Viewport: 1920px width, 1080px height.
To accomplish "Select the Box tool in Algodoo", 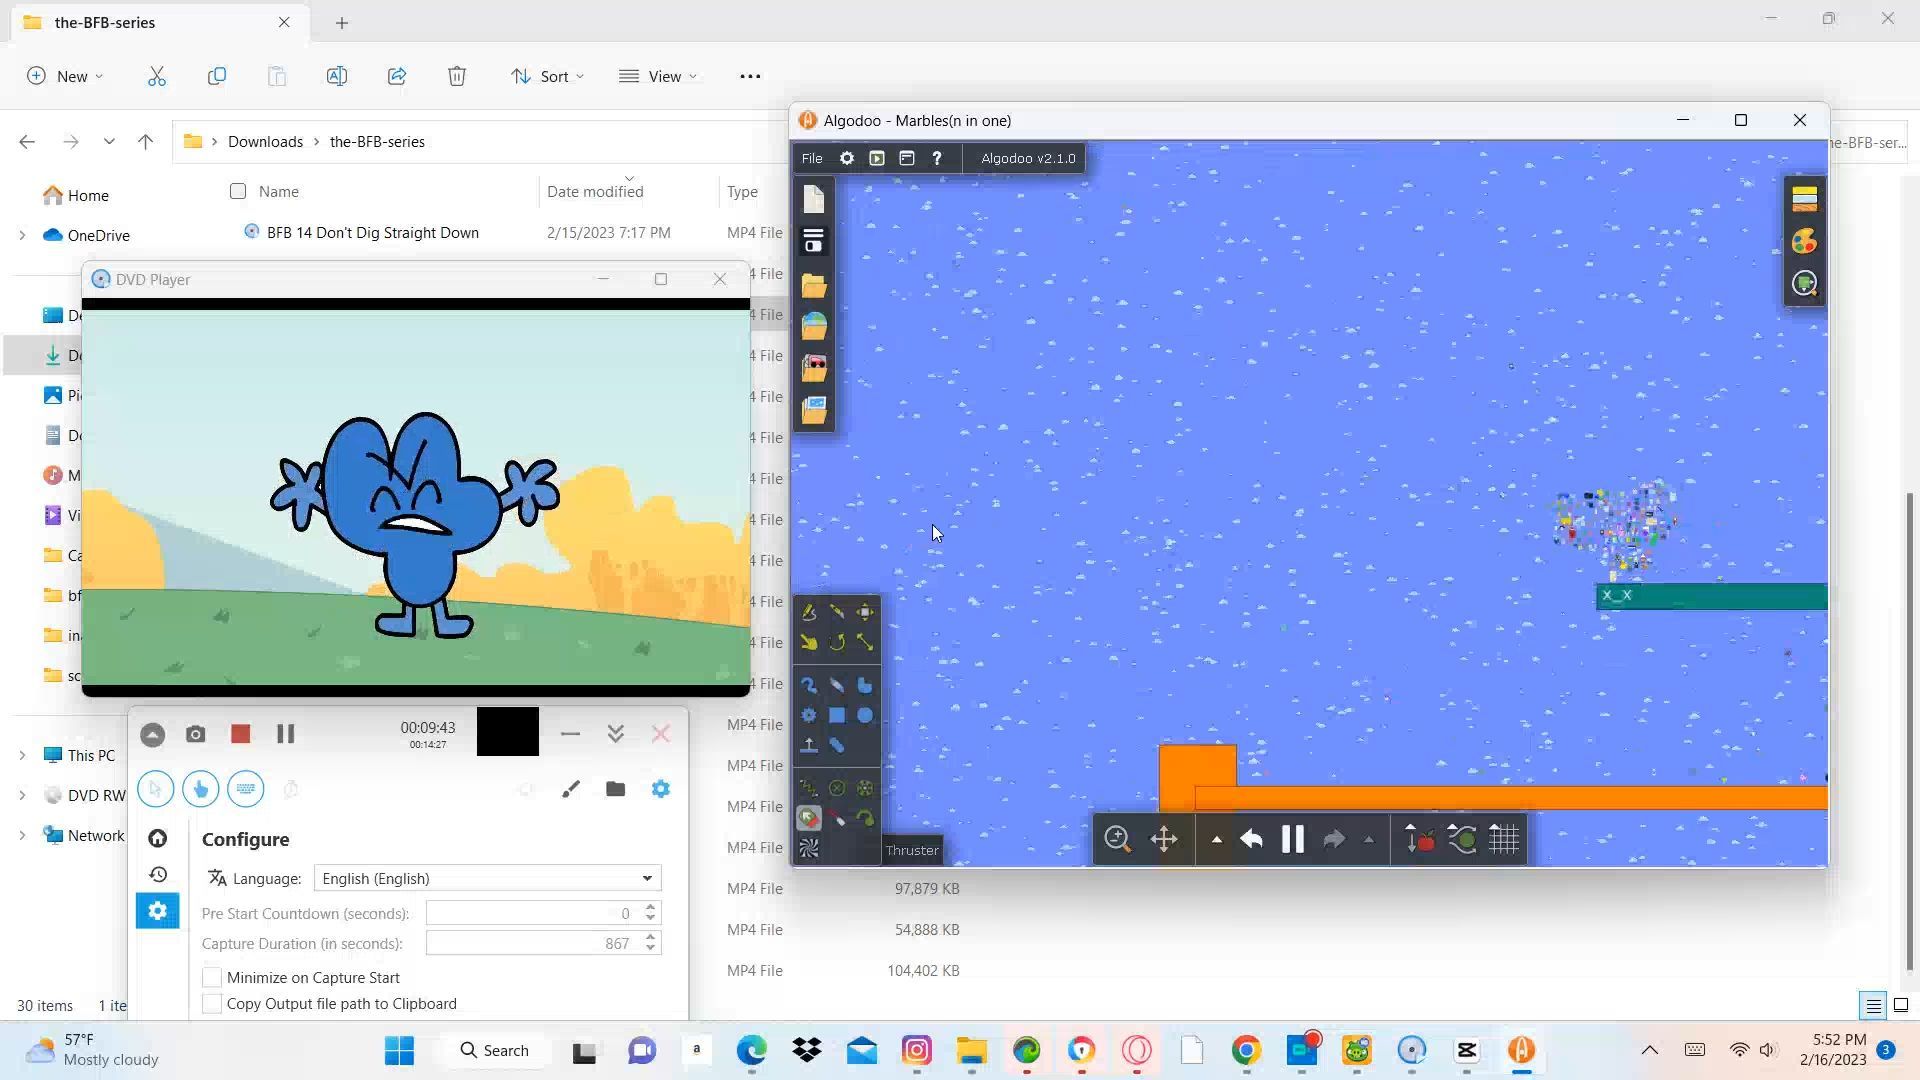I will click(837, 715).
